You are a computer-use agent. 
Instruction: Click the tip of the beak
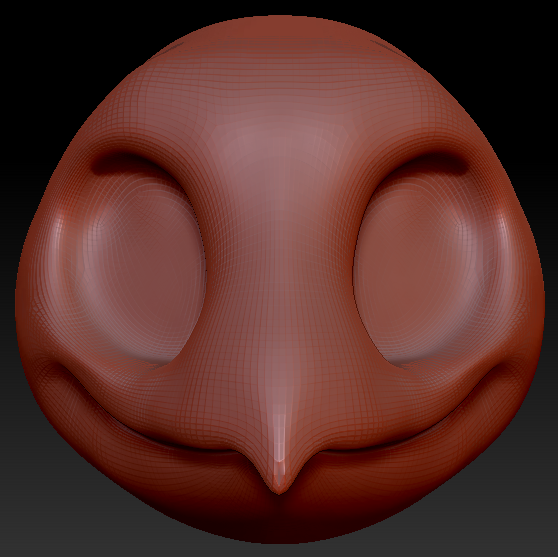(279, 489)
